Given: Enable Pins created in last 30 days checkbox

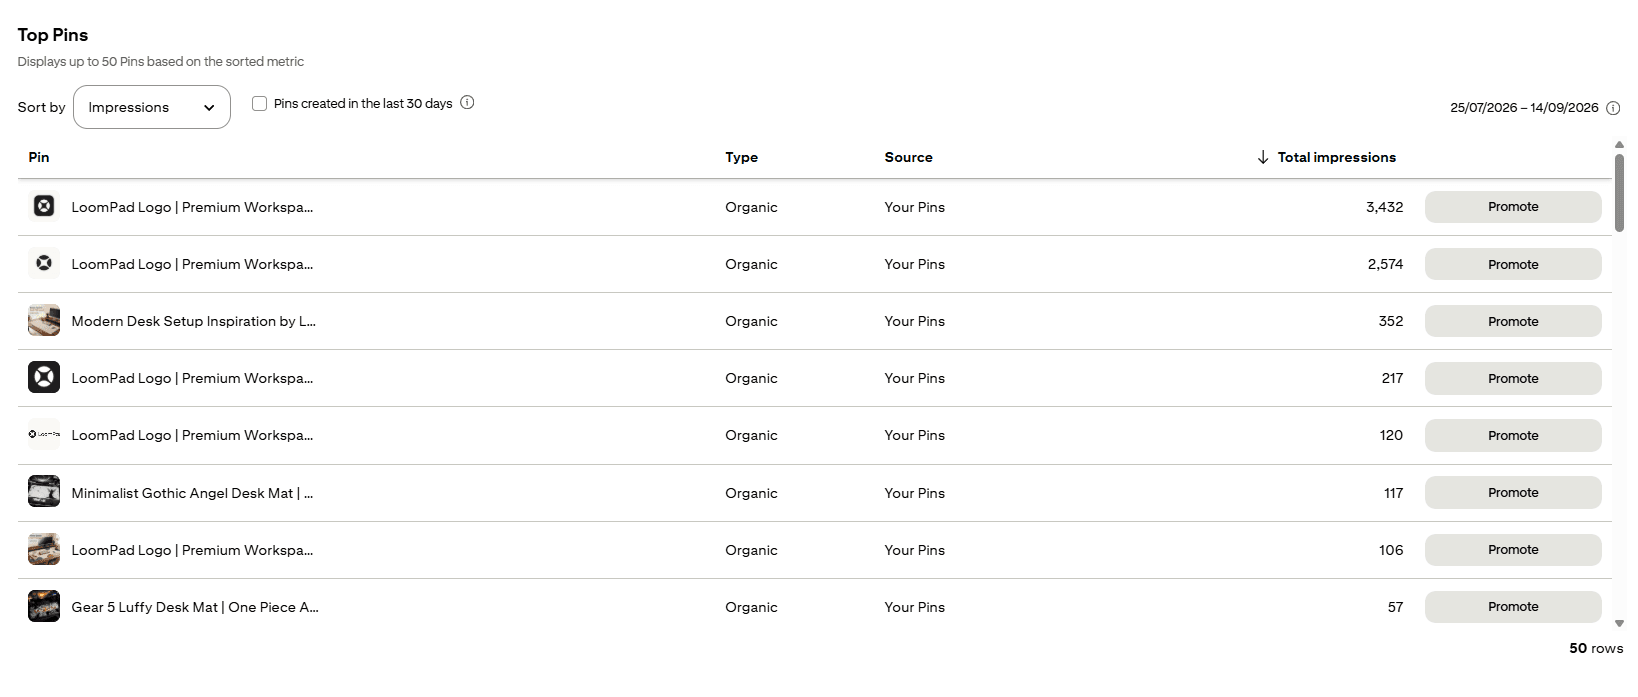Looking at the screenshot, I should 260,103.
